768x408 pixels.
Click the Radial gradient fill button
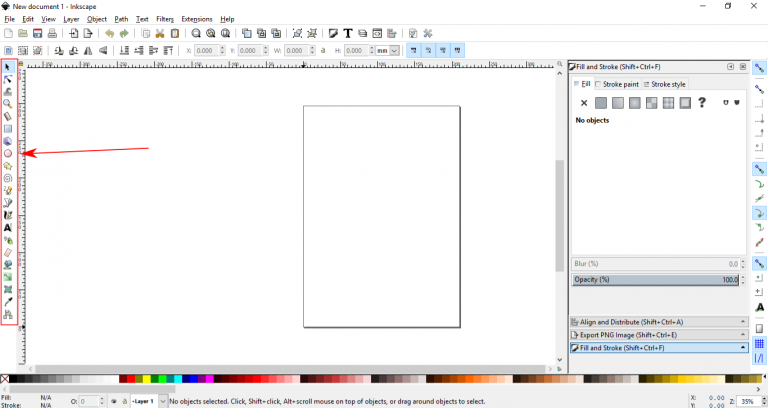(635, 103)
